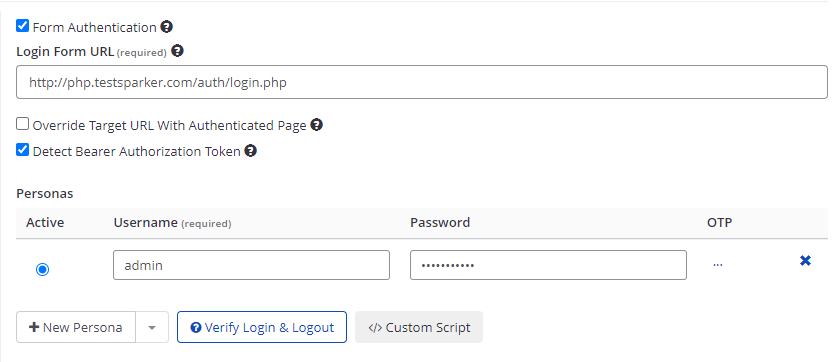Focus the Username field containing admin

click(x=251, y=265)
